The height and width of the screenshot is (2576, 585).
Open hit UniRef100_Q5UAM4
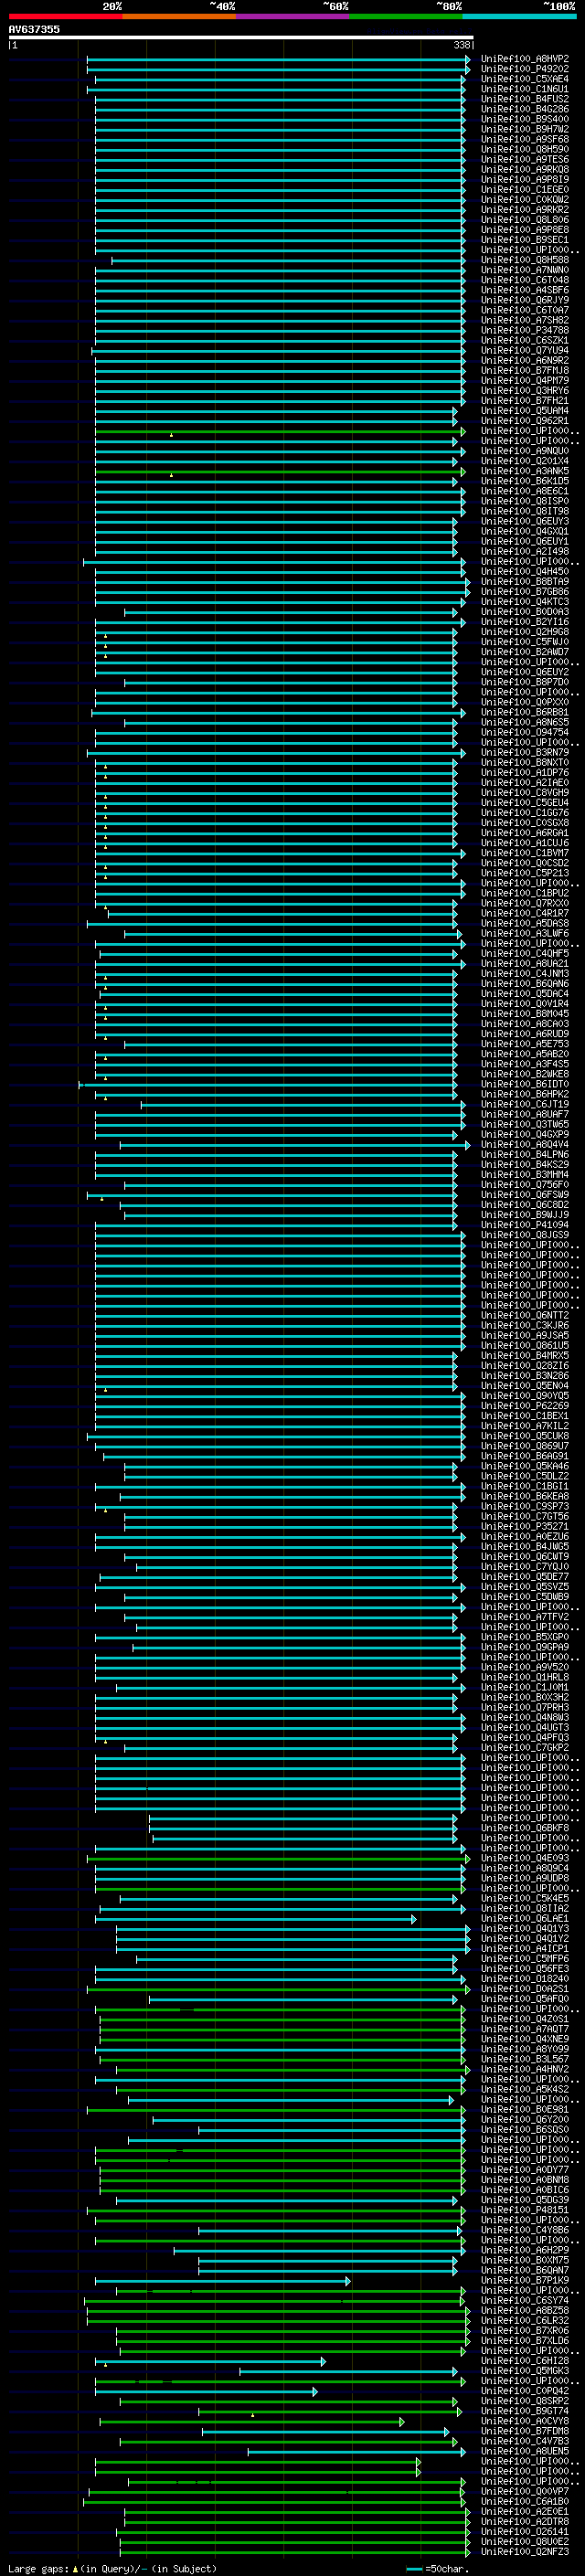click(524, 410)
